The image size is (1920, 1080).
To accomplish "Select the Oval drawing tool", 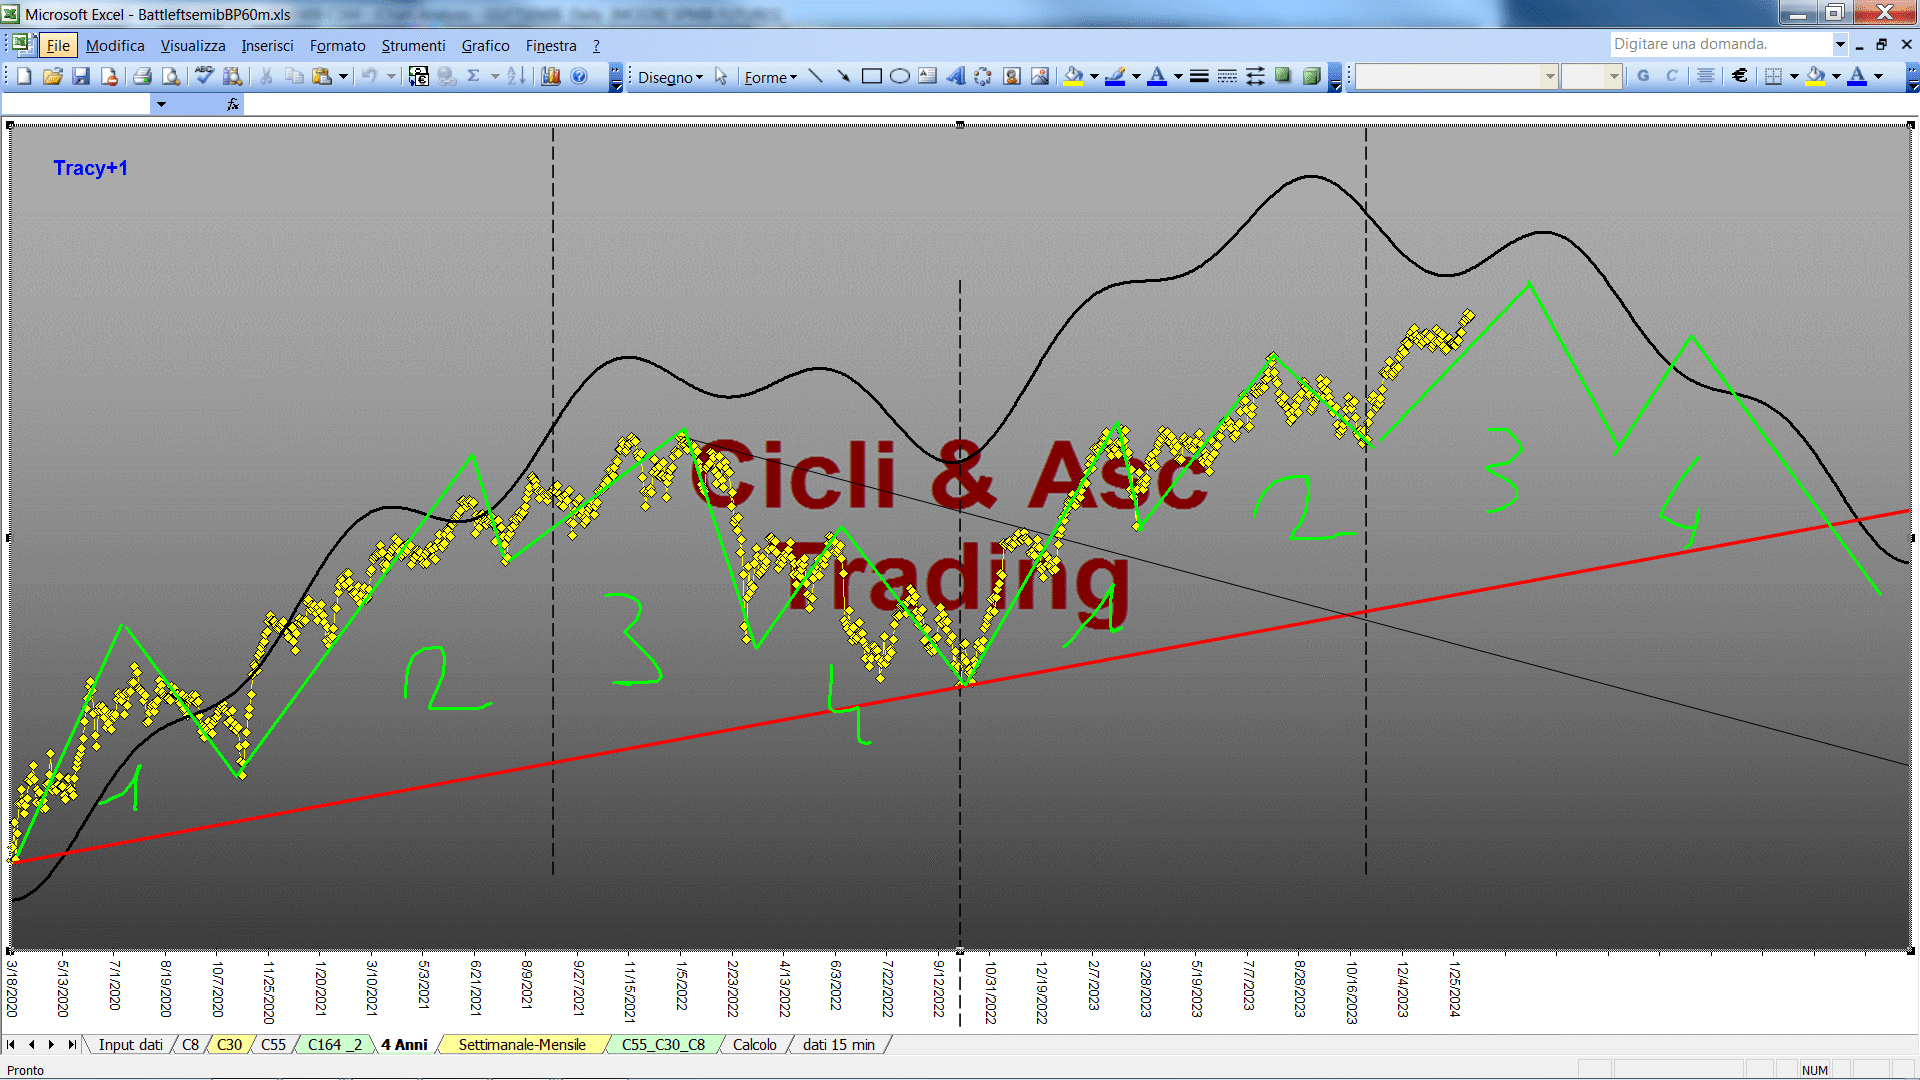I will pyautogui.click(x=899, y=76).
